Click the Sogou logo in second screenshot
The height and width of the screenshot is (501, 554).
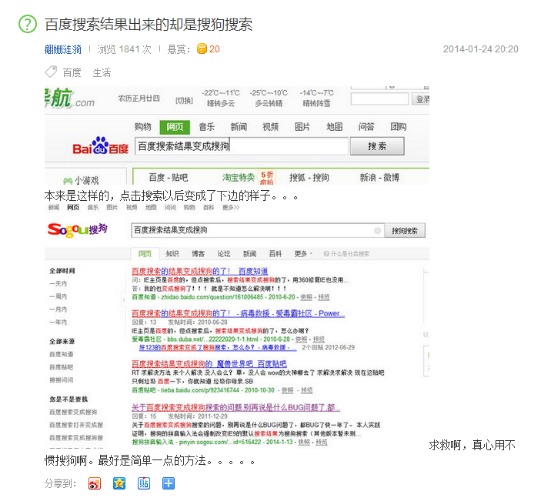[x=77, y=230]
